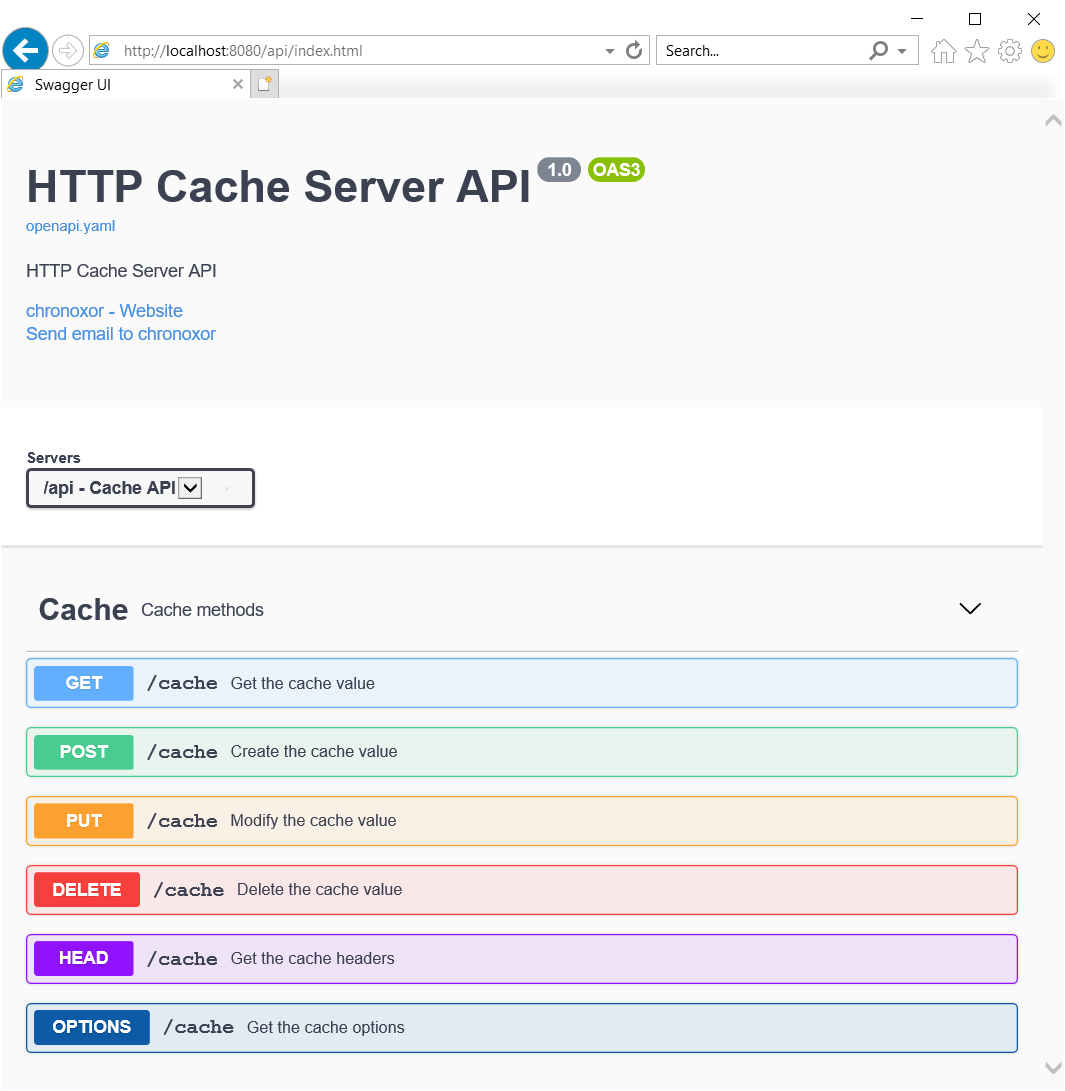Open Favorites with the star icon
The width and height of the screenshot is (1065, 1091).
[x=977, y=51]
